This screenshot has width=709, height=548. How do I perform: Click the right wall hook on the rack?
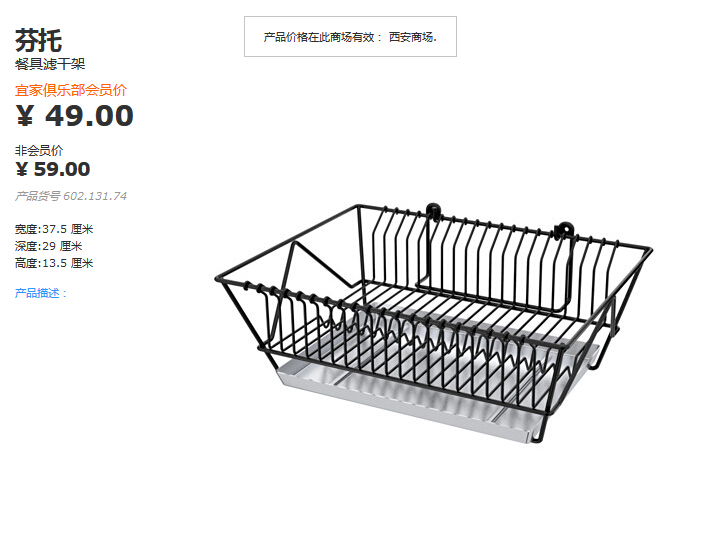point(564,229)
